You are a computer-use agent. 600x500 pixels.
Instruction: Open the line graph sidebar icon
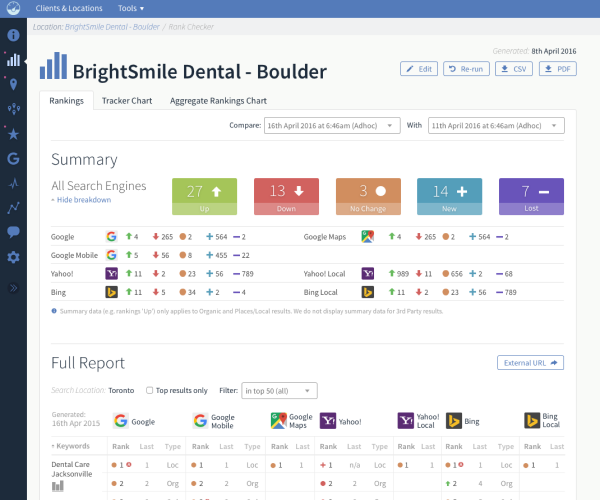pos(13,208)
